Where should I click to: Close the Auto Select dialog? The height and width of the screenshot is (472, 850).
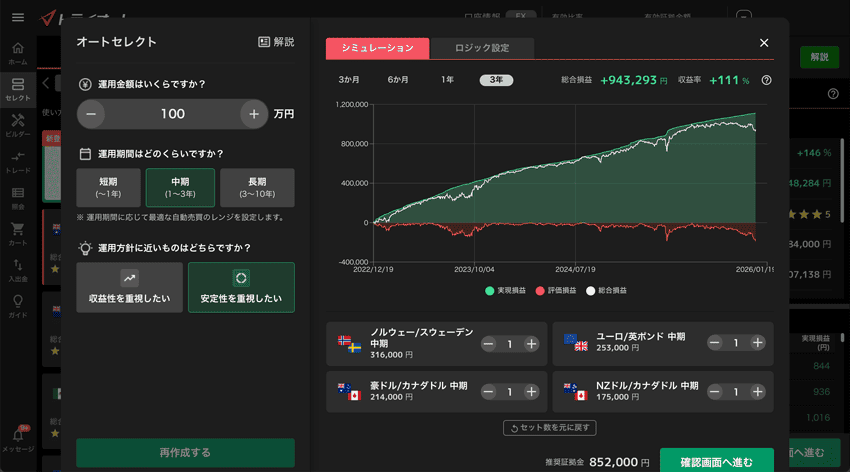coord(764,43)
